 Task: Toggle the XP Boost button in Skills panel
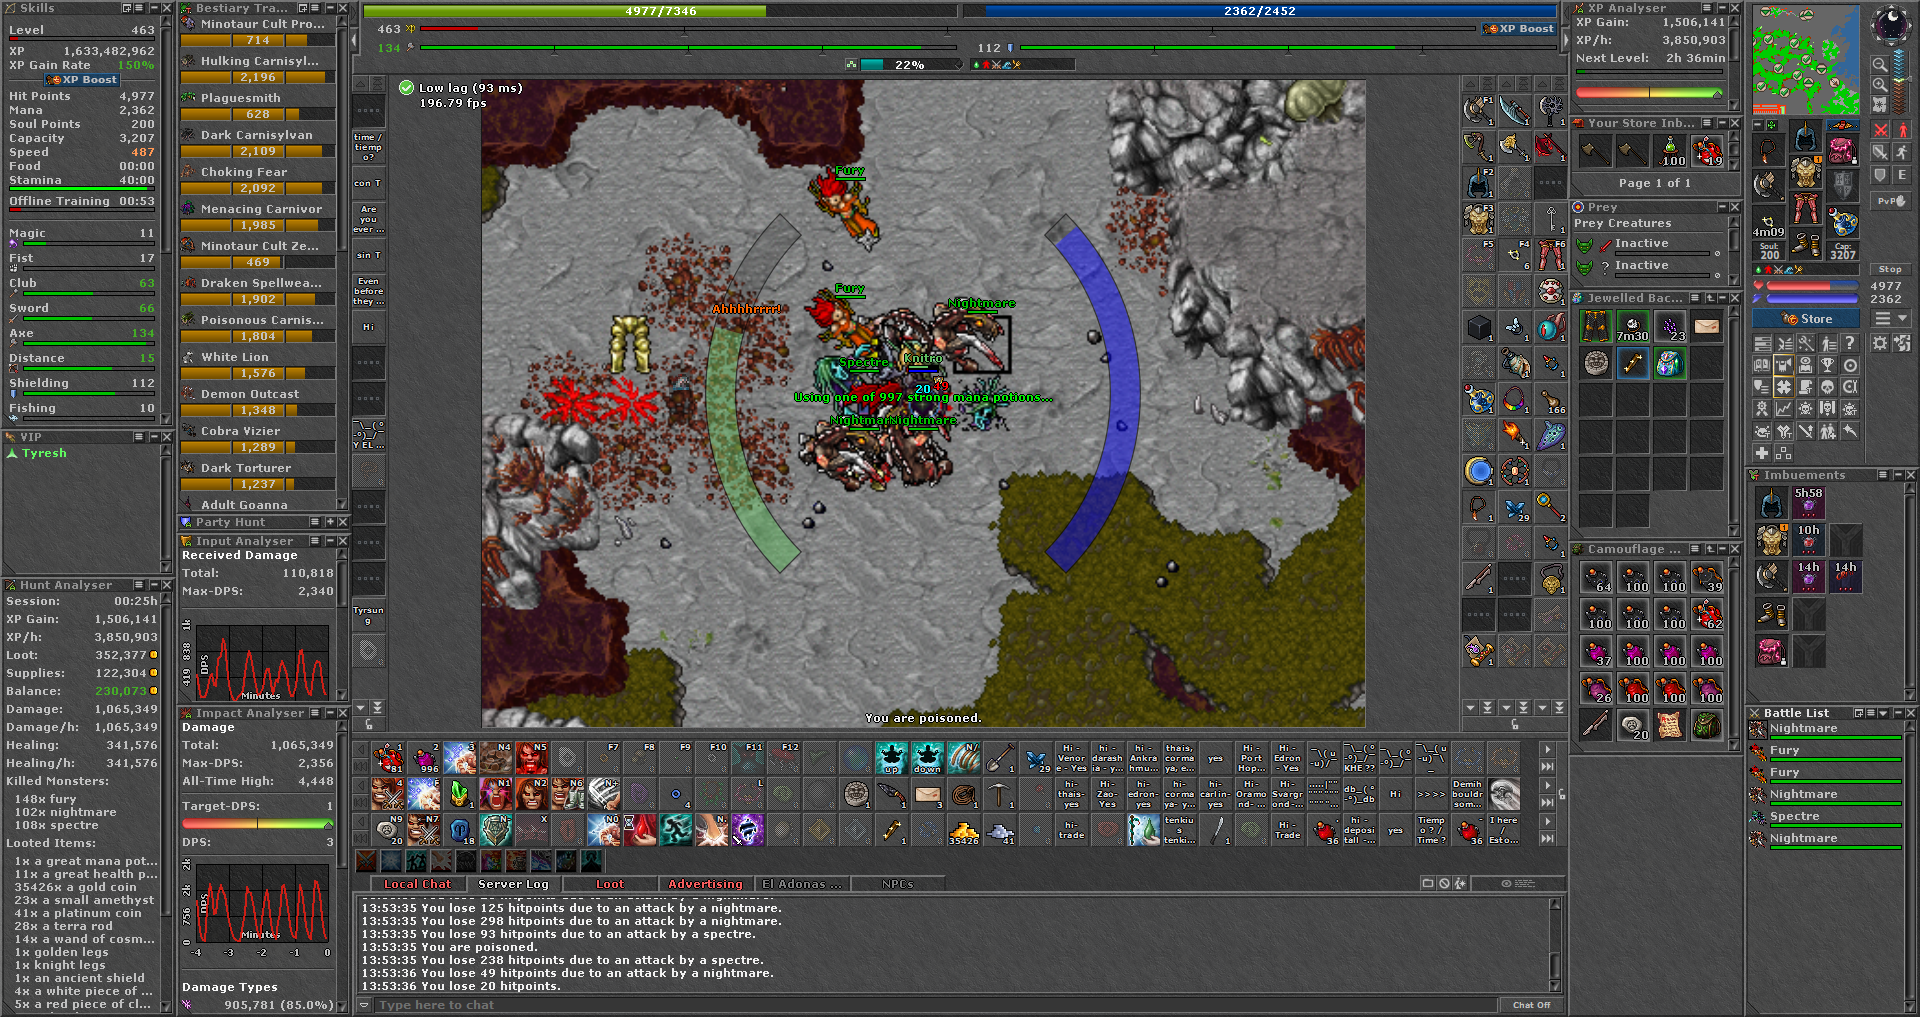[82, 80]
